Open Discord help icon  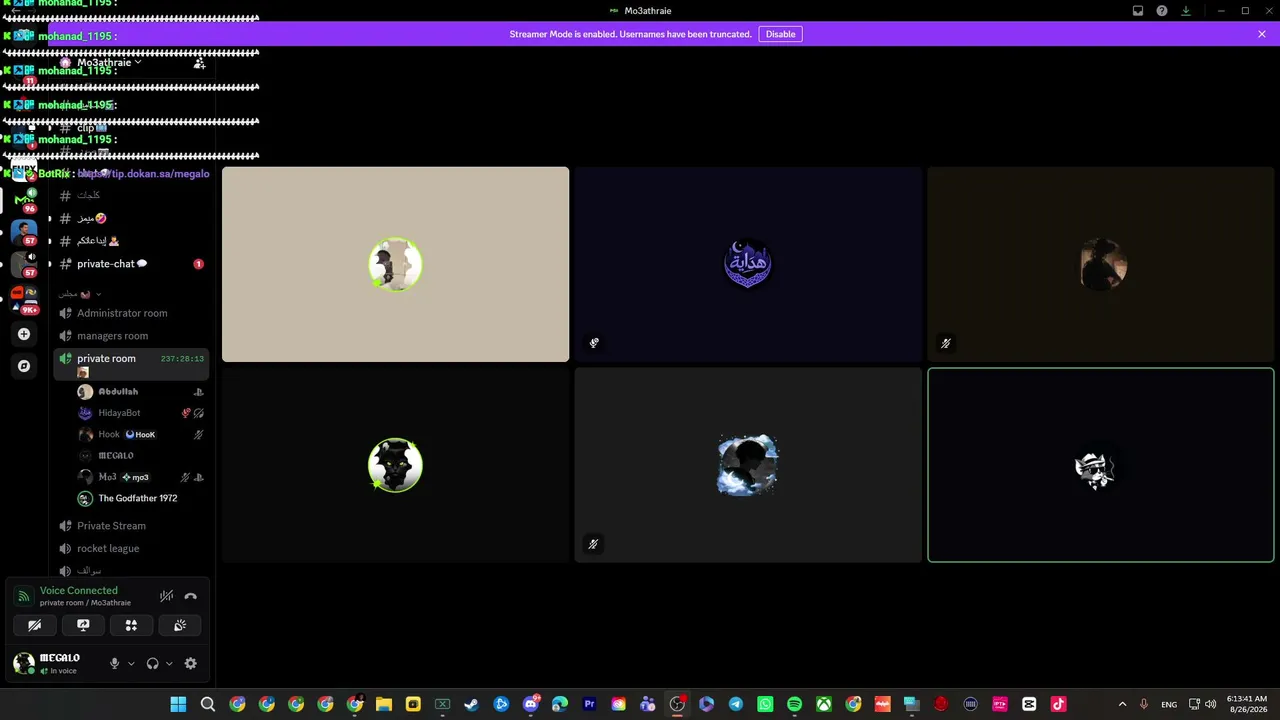point(1162,11)
